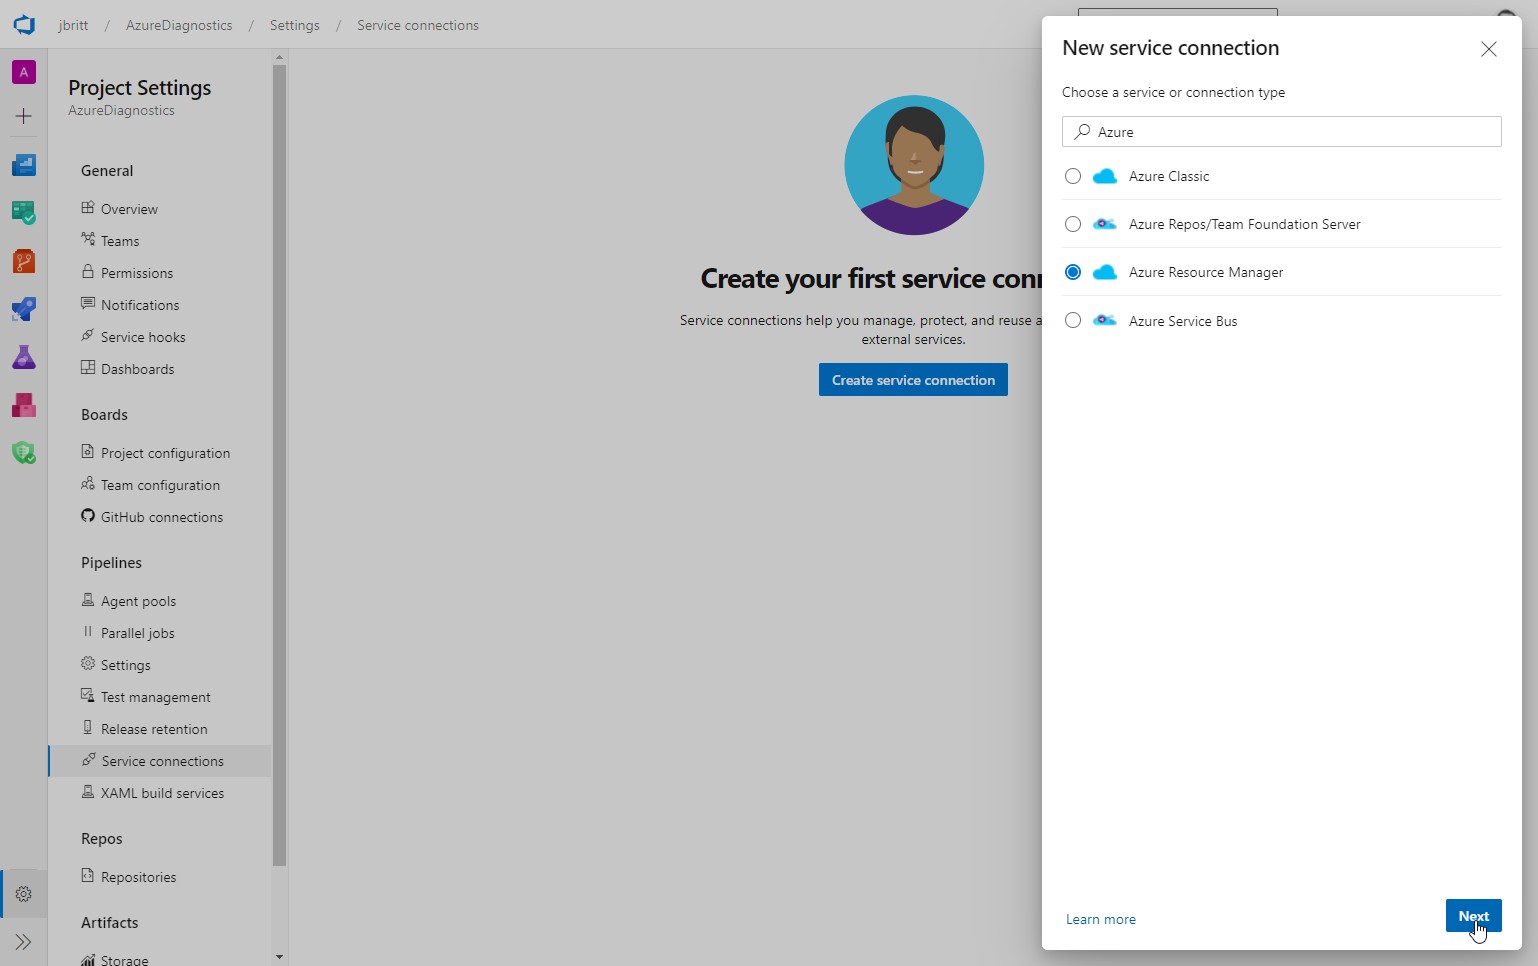Image resolution: width=1538 pixels, height=966 pixels.
Task: Click Next in New service connection panel
Action: (1473, 916)
